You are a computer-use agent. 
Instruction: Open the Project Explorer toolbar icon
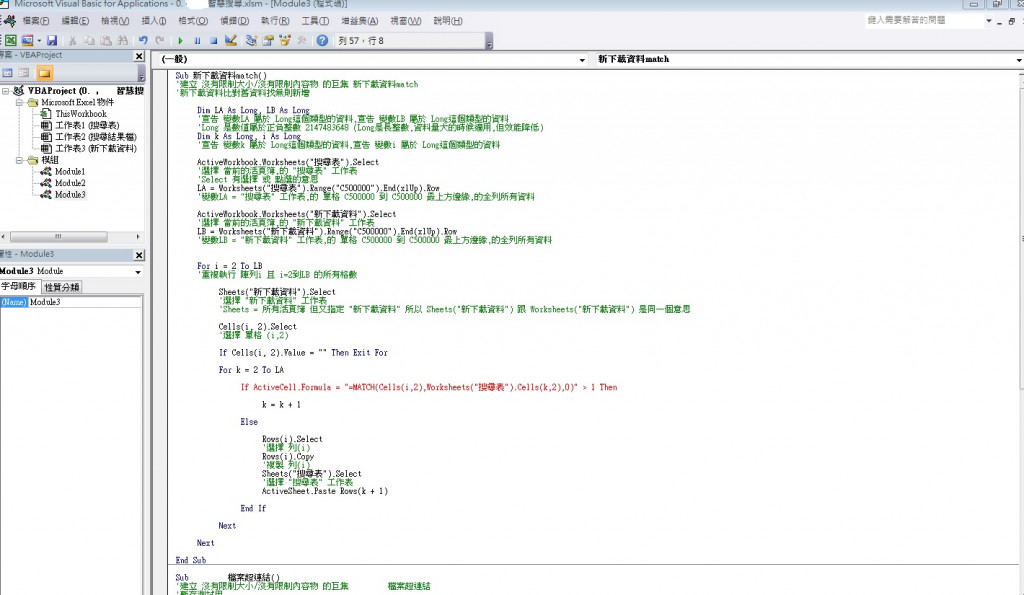pyautogui.click(x=251, y=40)
